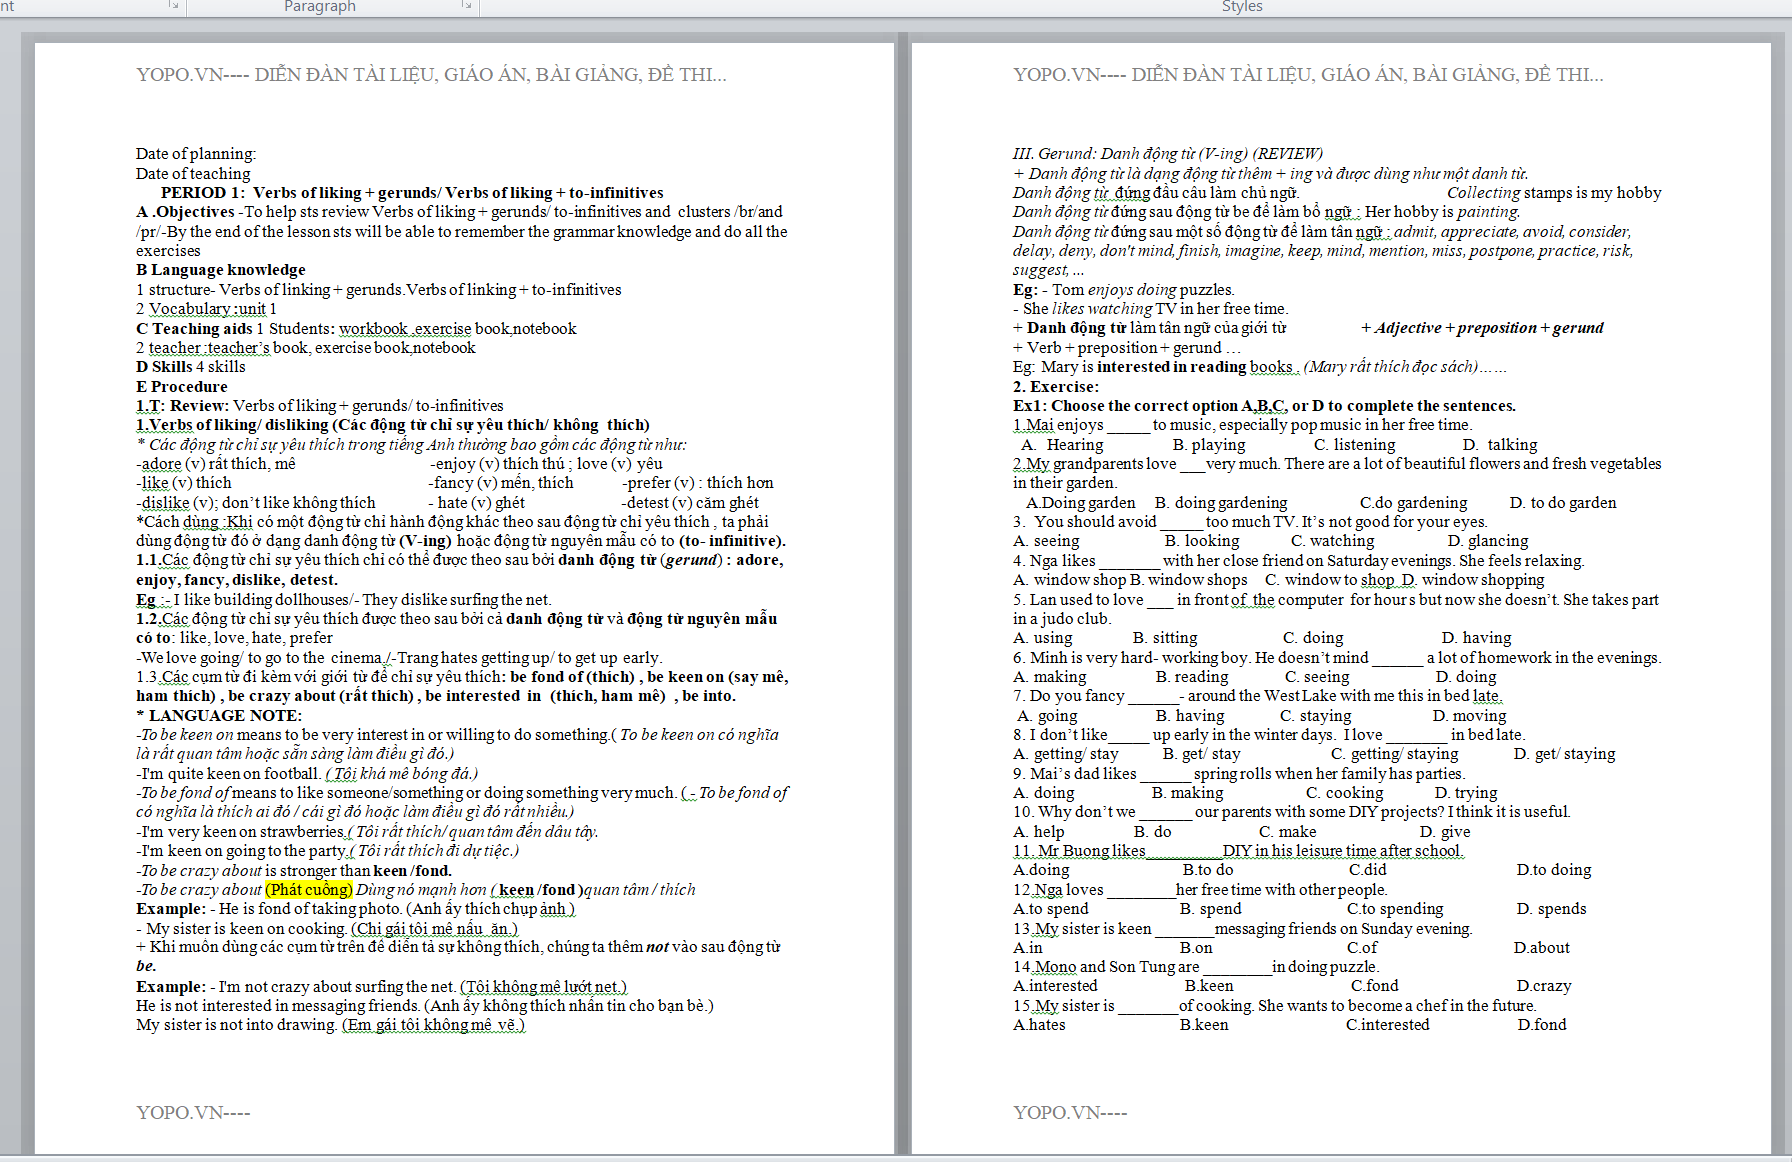
Task: Click the 'Date of teaching' line
Action: point(193,174)
